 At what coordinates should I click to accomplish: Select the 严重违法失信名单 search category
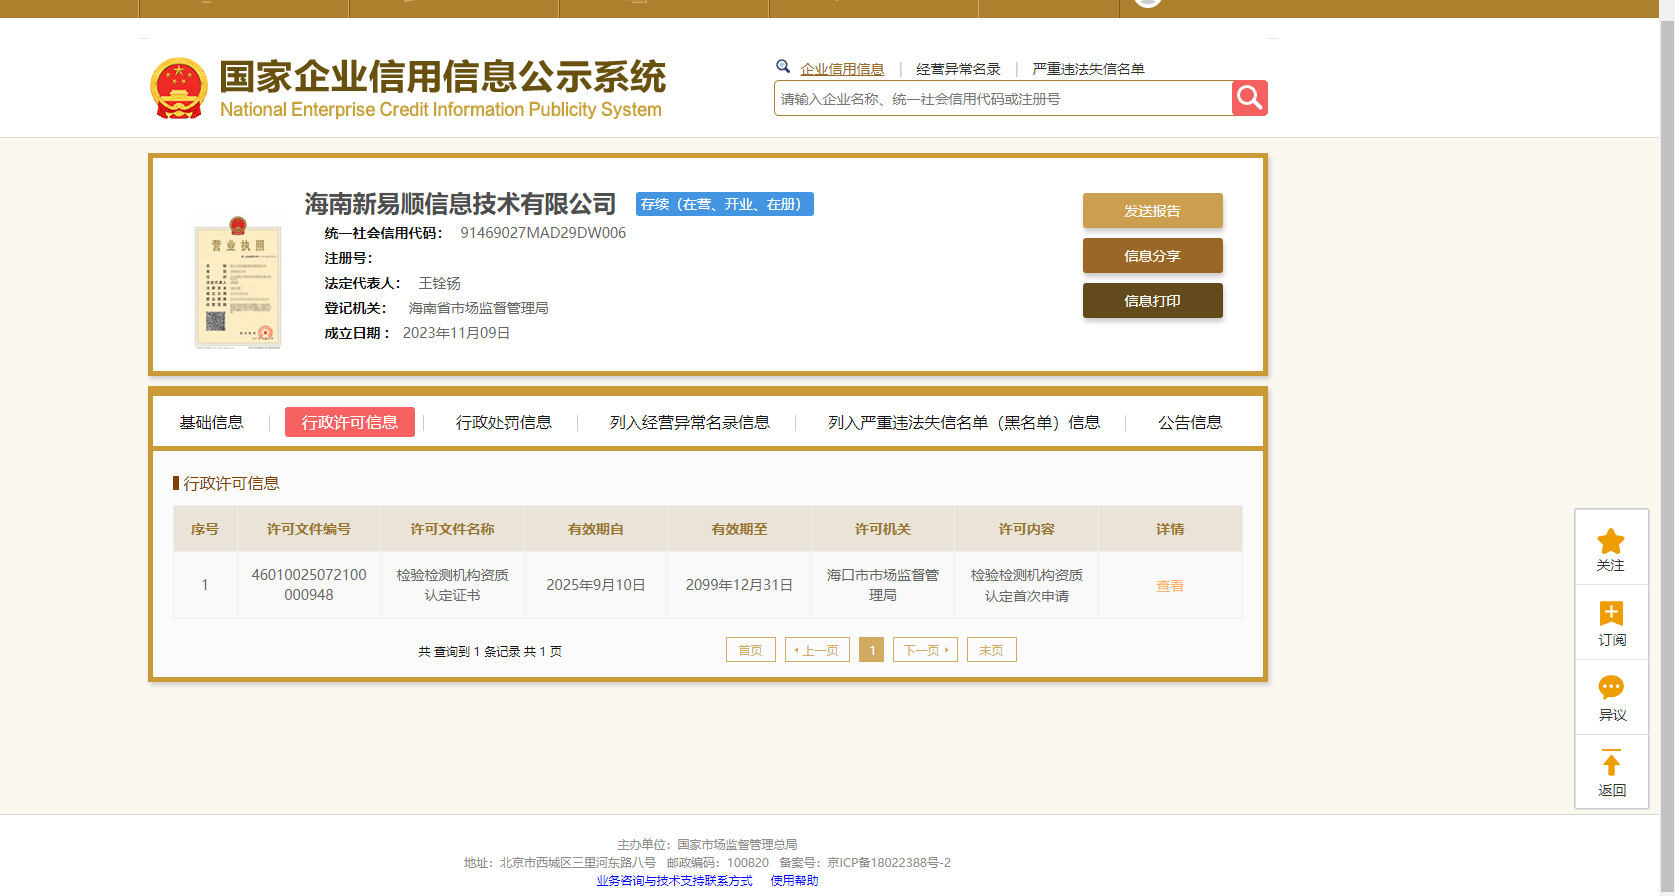pos(1088,69)
